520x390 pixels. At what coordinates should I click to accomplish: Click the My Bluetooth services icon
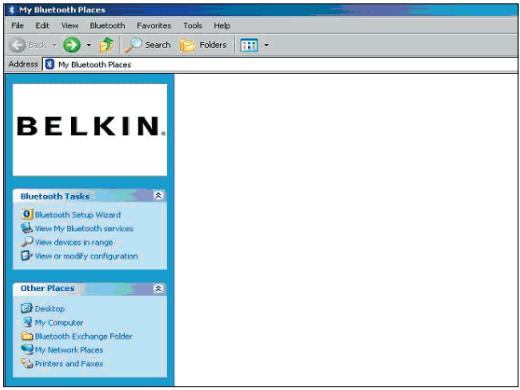(x=26, y=228)
